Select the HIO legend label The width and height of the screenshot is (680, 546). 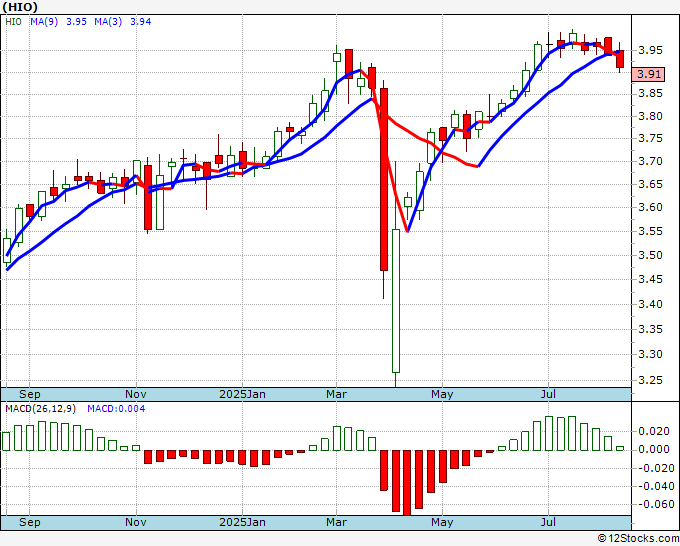pyautogui.click(x=13, y=22)
